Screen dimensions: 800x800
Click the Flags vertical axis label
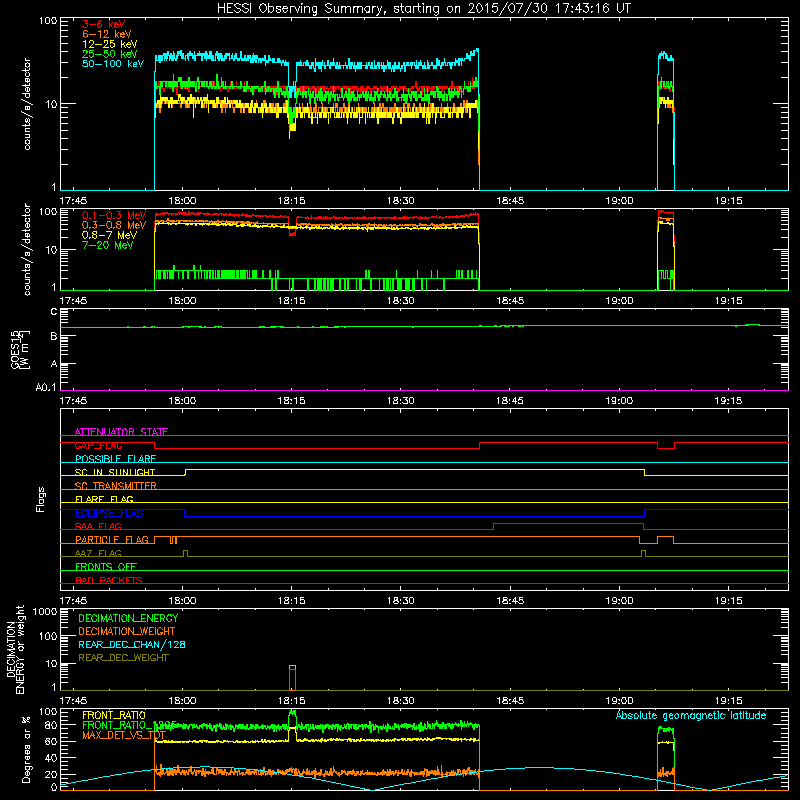(41, 499)
